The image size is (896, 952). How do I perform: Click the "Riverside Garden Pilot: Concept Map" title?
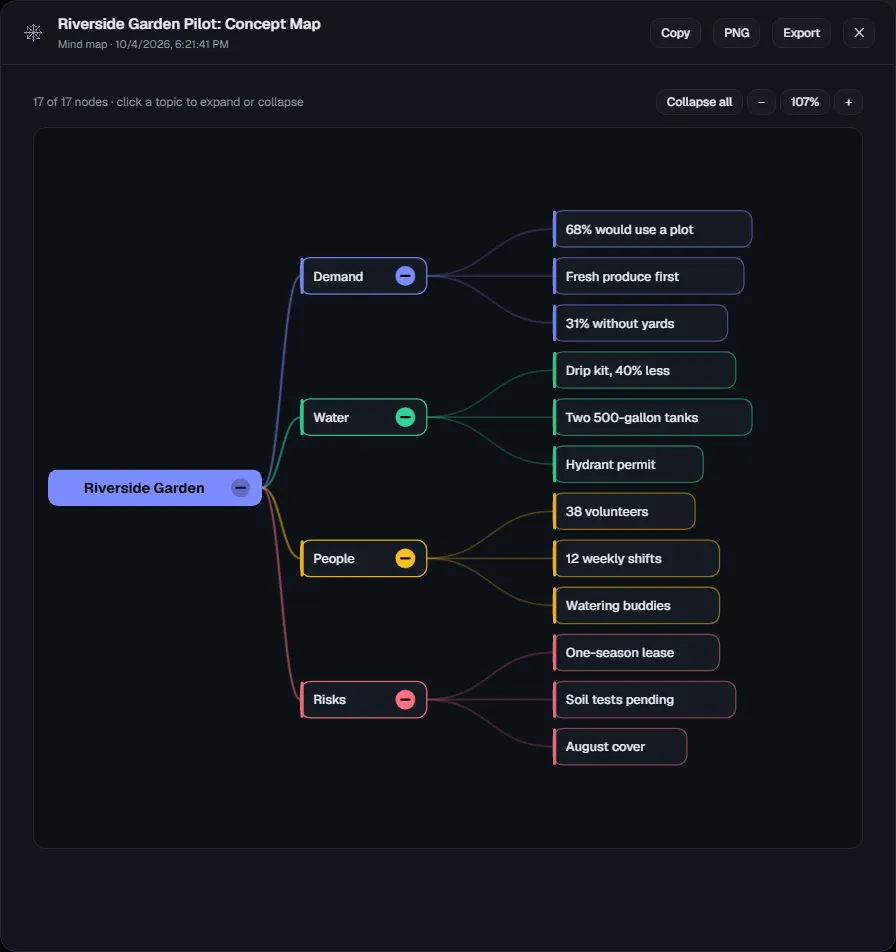[x=189, y=24]
